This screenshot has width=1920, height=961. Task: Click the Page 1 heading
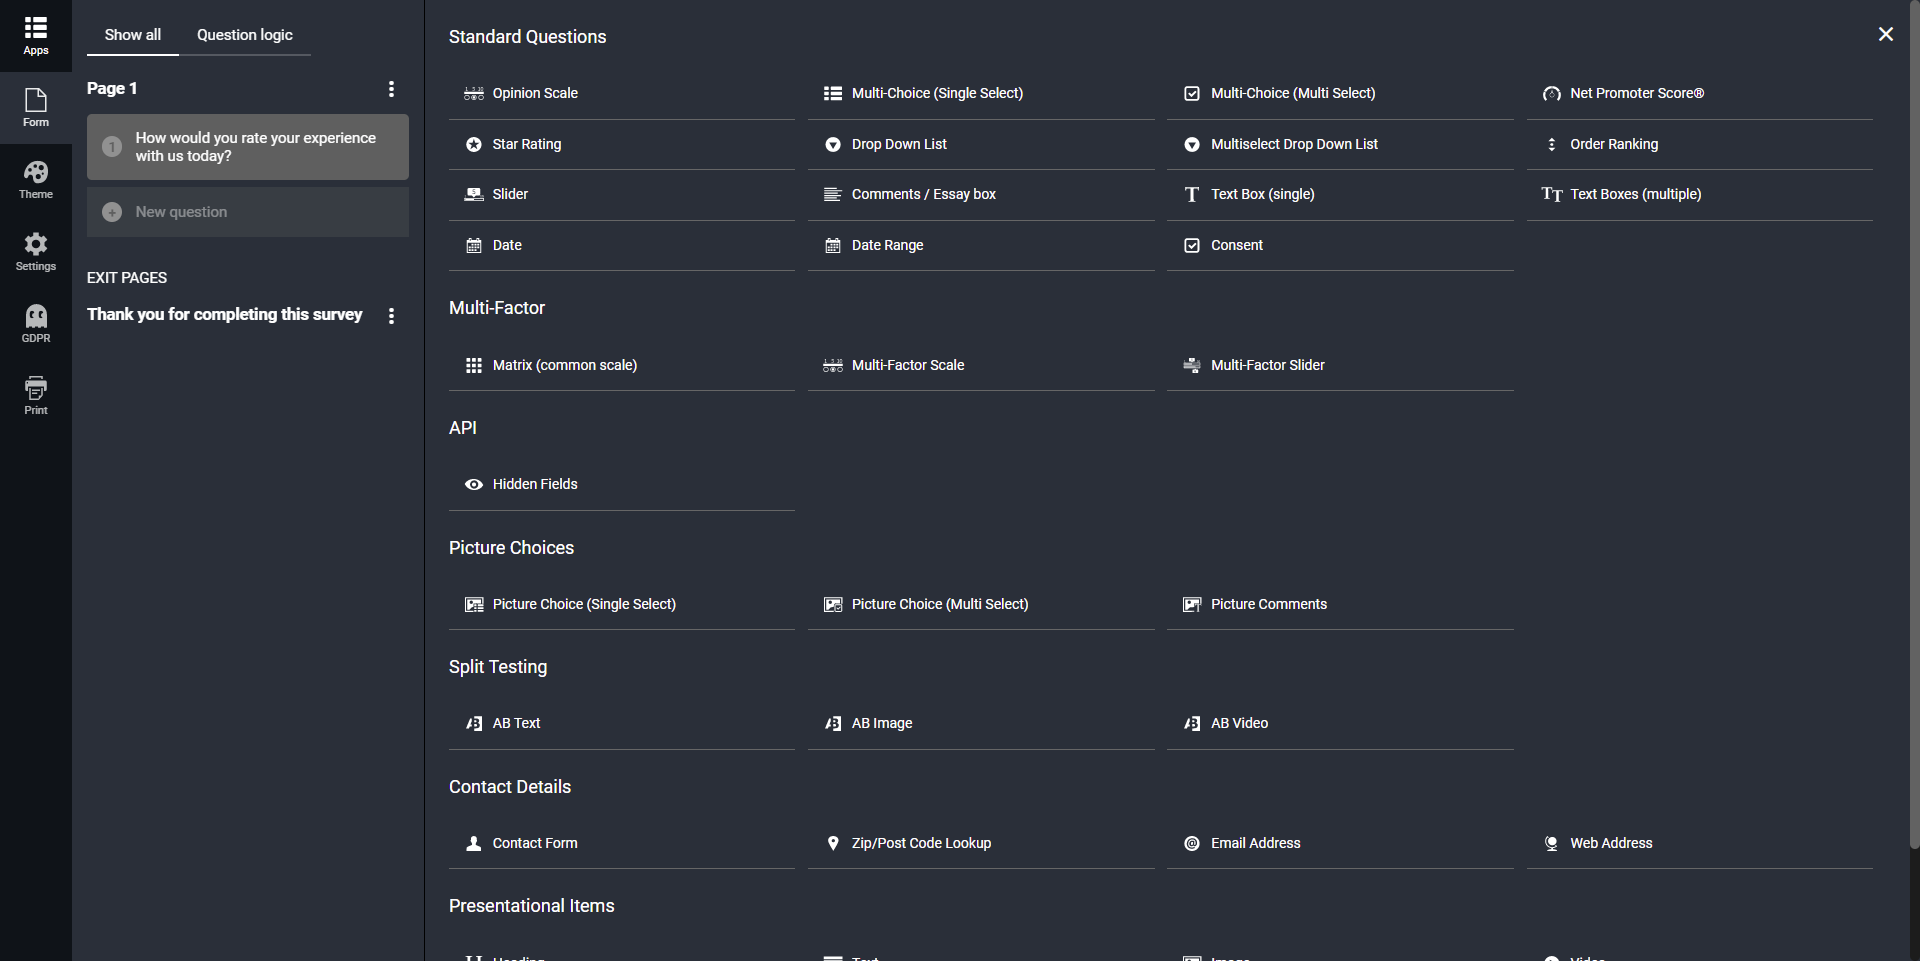coord(112,88)
